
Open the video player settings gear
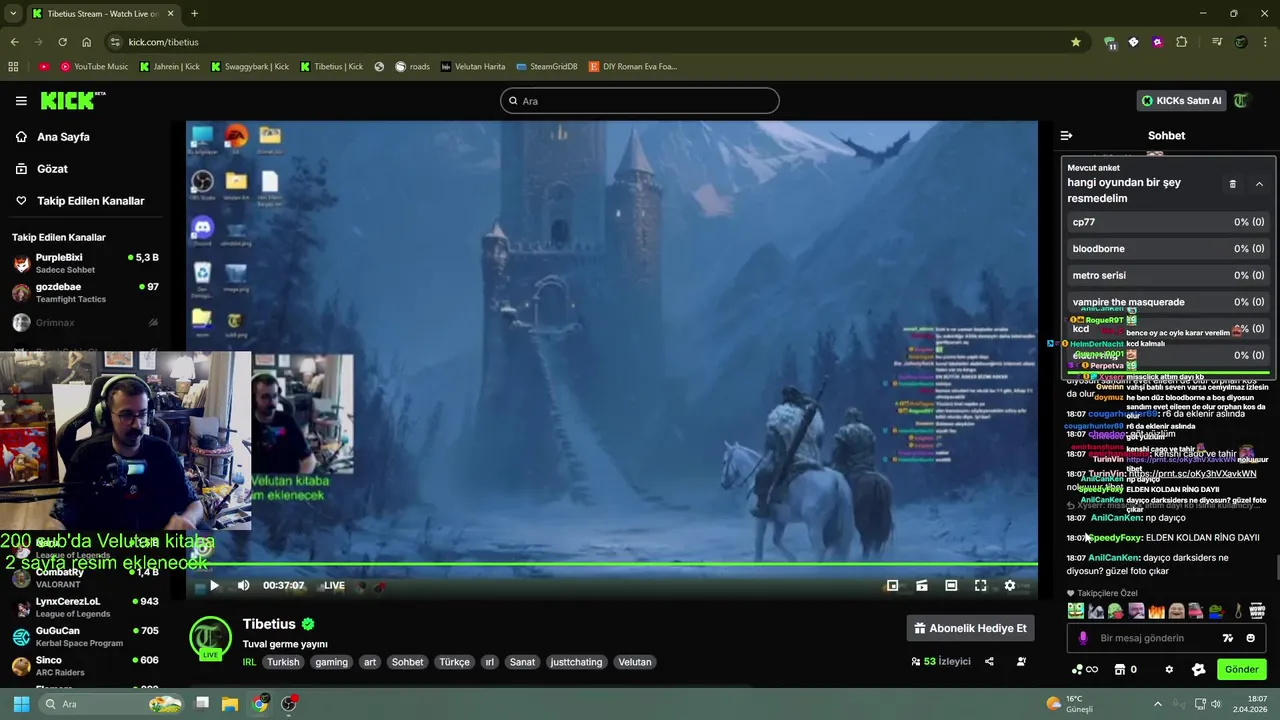pos(1010,586)
